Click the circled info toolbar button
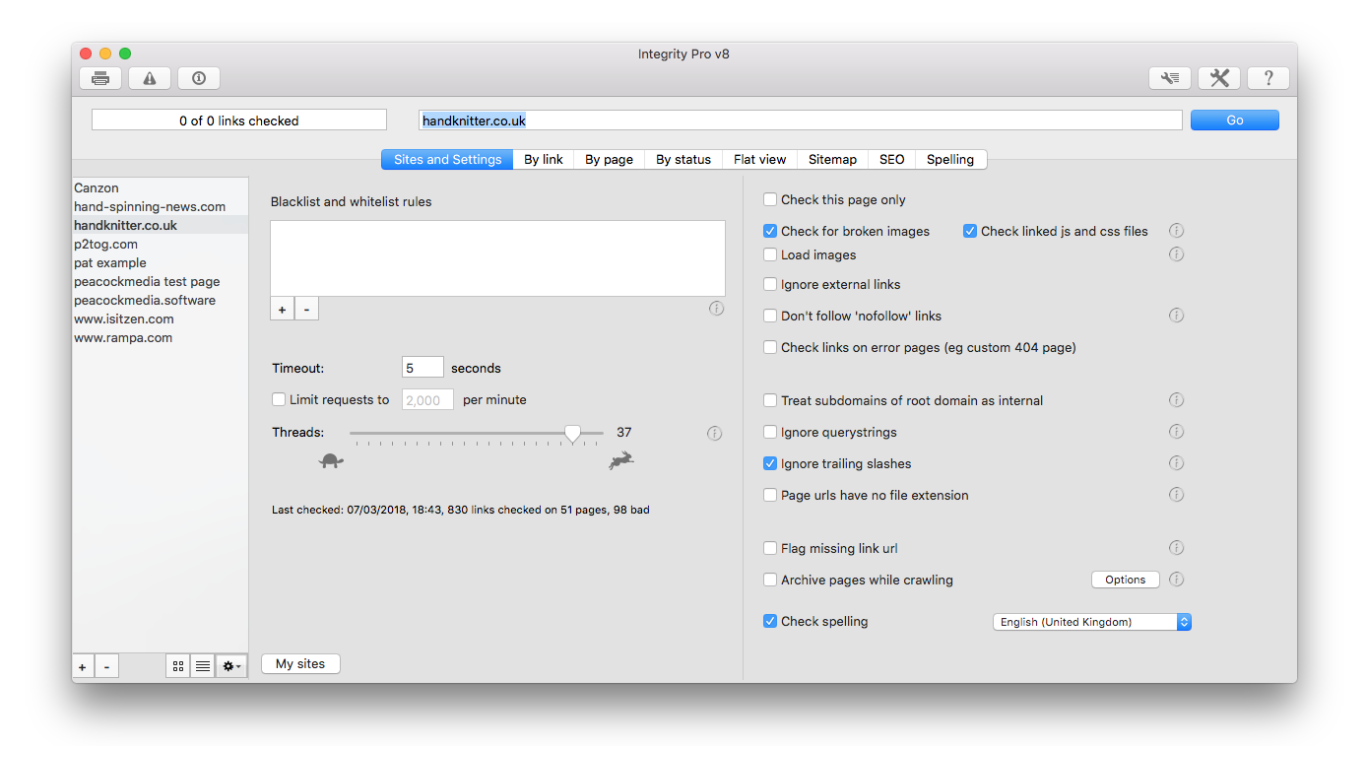This screenshot has width=1366, height=768. tap(198, 78)
